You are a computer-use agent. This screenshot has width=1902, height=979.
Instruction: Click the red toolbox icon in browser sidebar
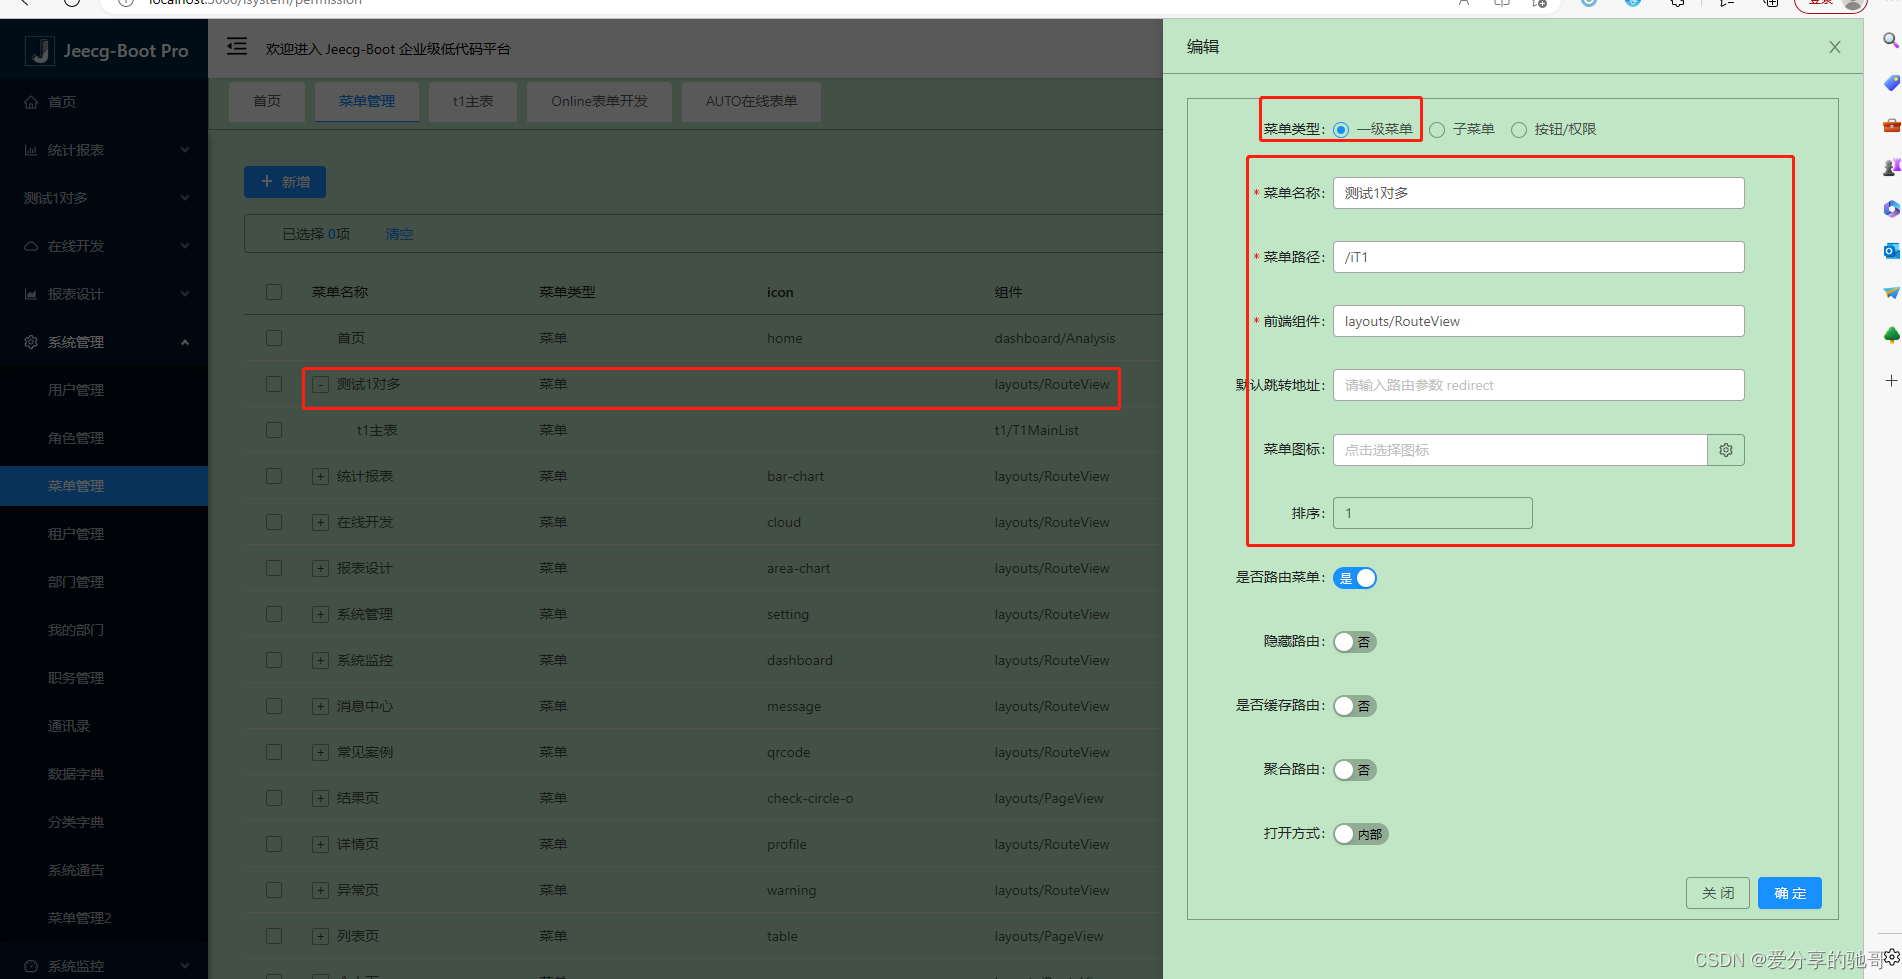(x=1890, y=125)
